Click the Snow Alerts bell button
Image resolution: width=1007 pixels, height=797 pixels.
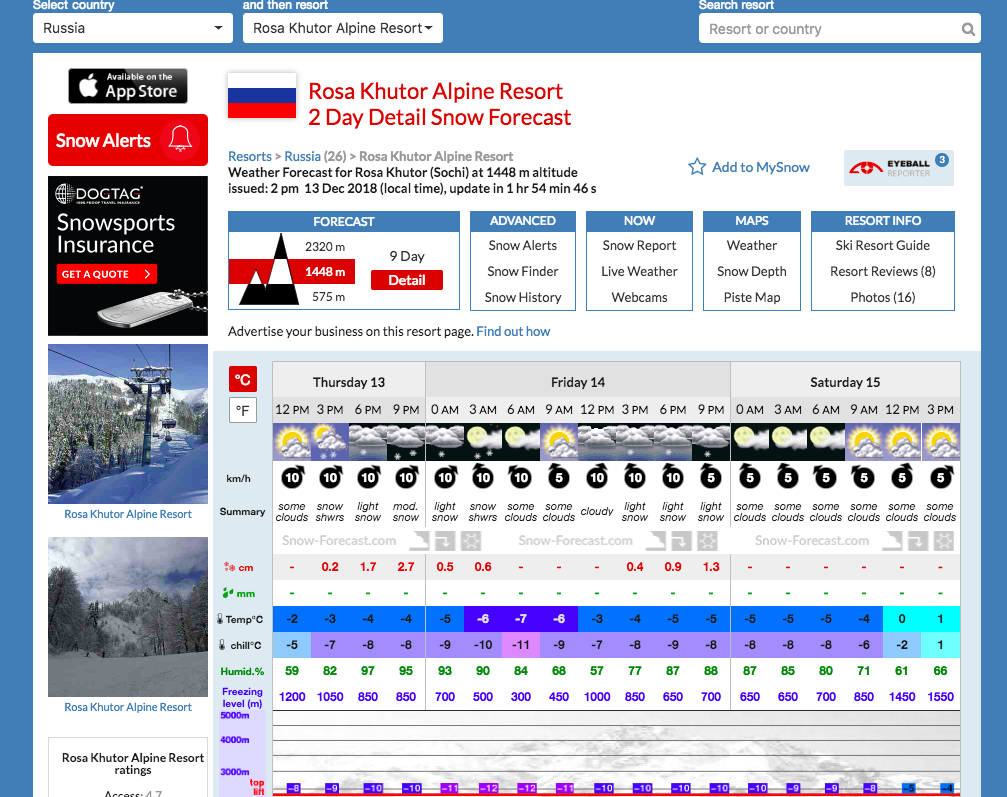tap(128, 140)
